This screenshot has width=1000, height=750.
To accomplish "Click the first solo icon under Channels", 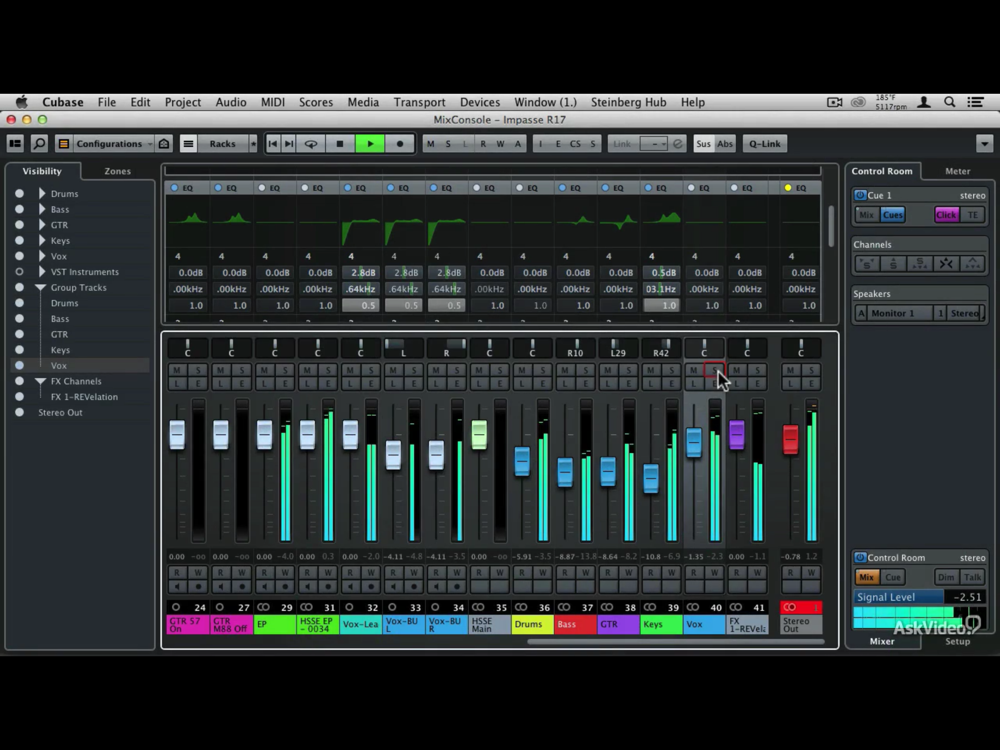I will pyautogui.click(x=867, y=263).
